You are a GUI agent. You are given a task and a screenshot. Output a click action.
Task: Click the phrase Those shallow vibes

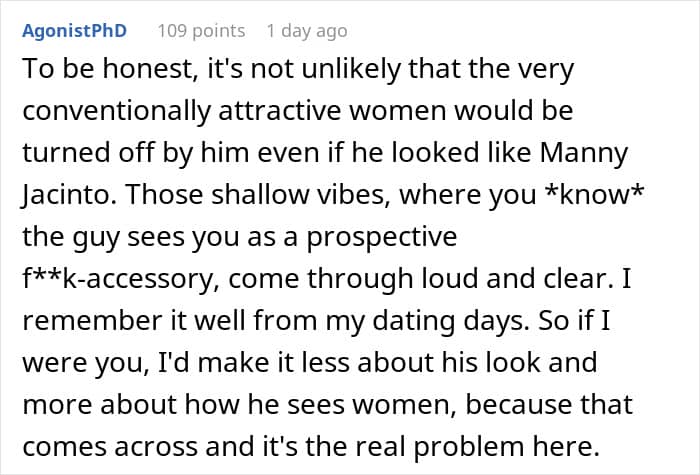tap(255, 195)
